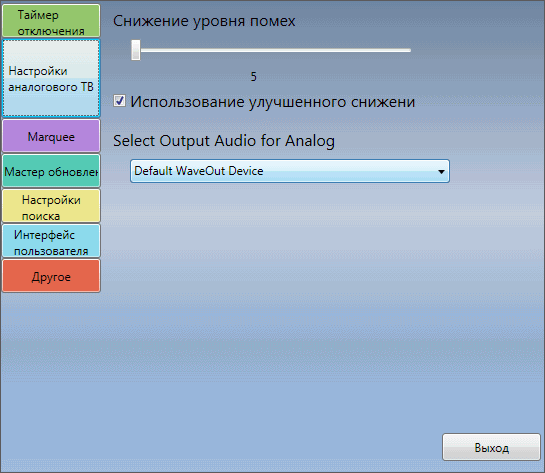Open the Интерфейс пользователя tab
This screenshot has height=473, width=545.
(51, 241)
